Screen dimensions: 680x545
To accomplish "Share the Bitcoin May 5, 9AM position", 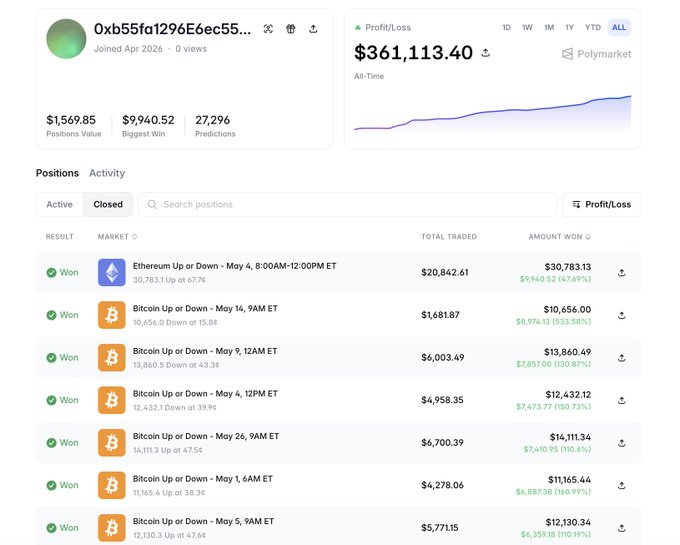I will pyautogui.click(x=621, y=528).
